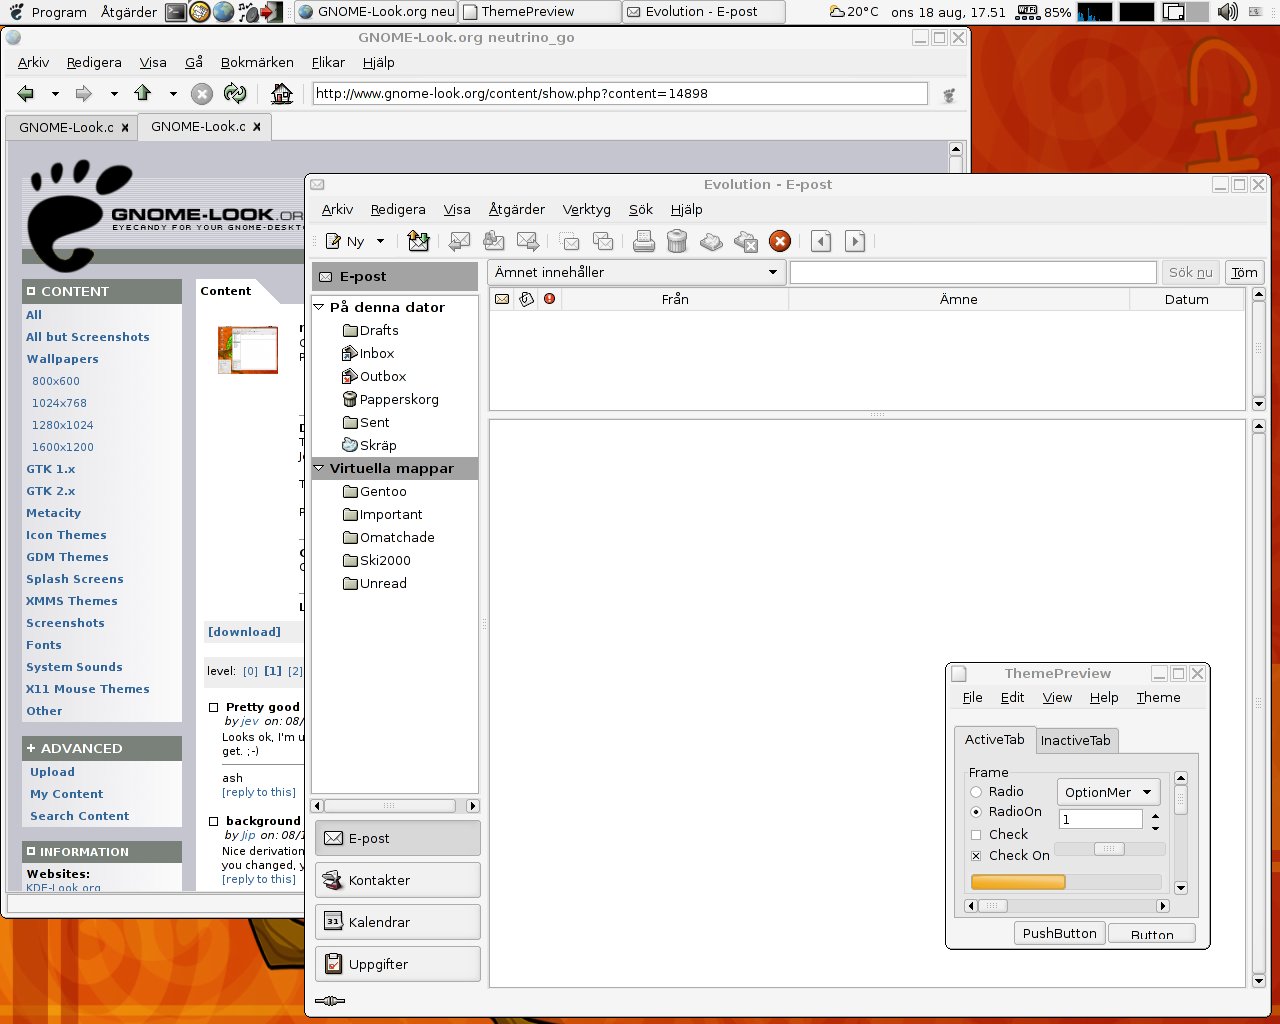The image size is (1280, 1024).
Task: Click the trash can Delete icon in Evolution
Action: point(677,241)
